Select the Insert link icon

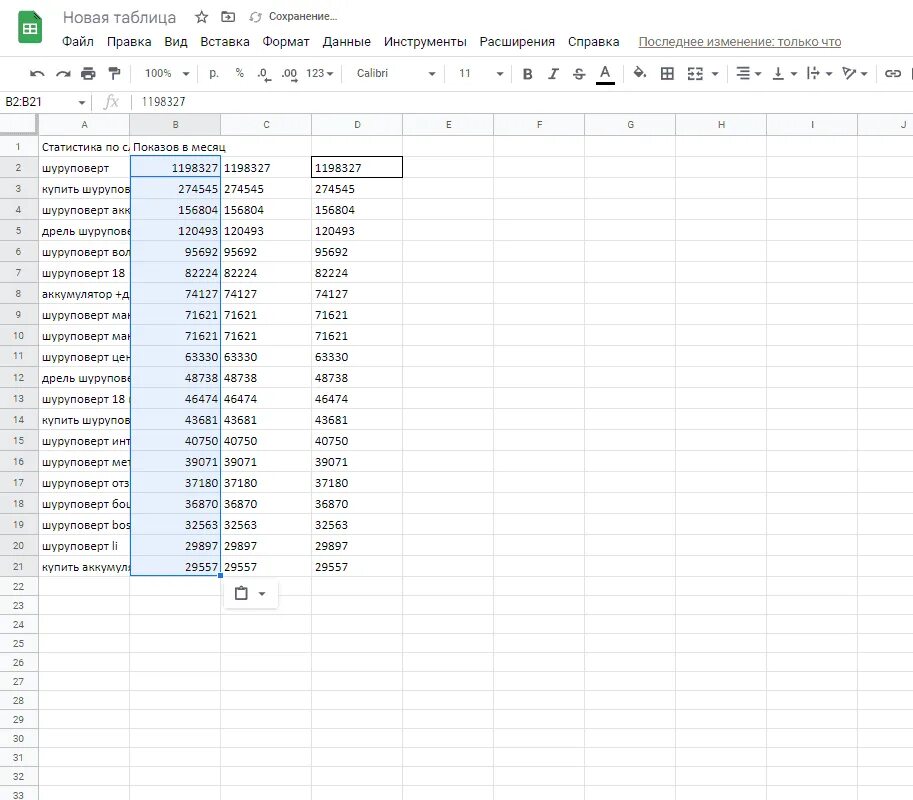pos(894,73)
